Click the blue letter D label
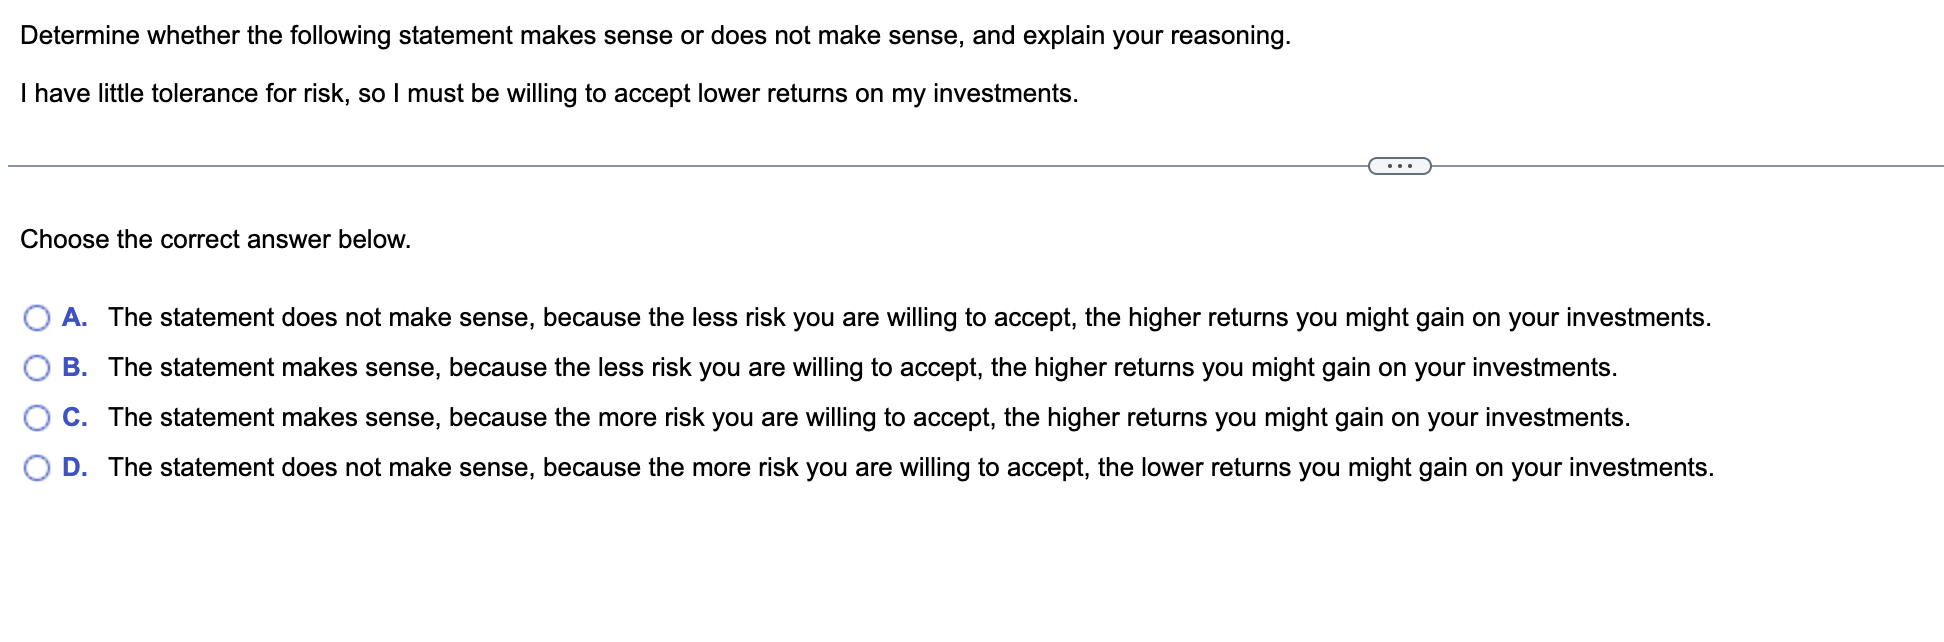The image size is (1944, 642). pyautogui.click(x=73, y=466)
